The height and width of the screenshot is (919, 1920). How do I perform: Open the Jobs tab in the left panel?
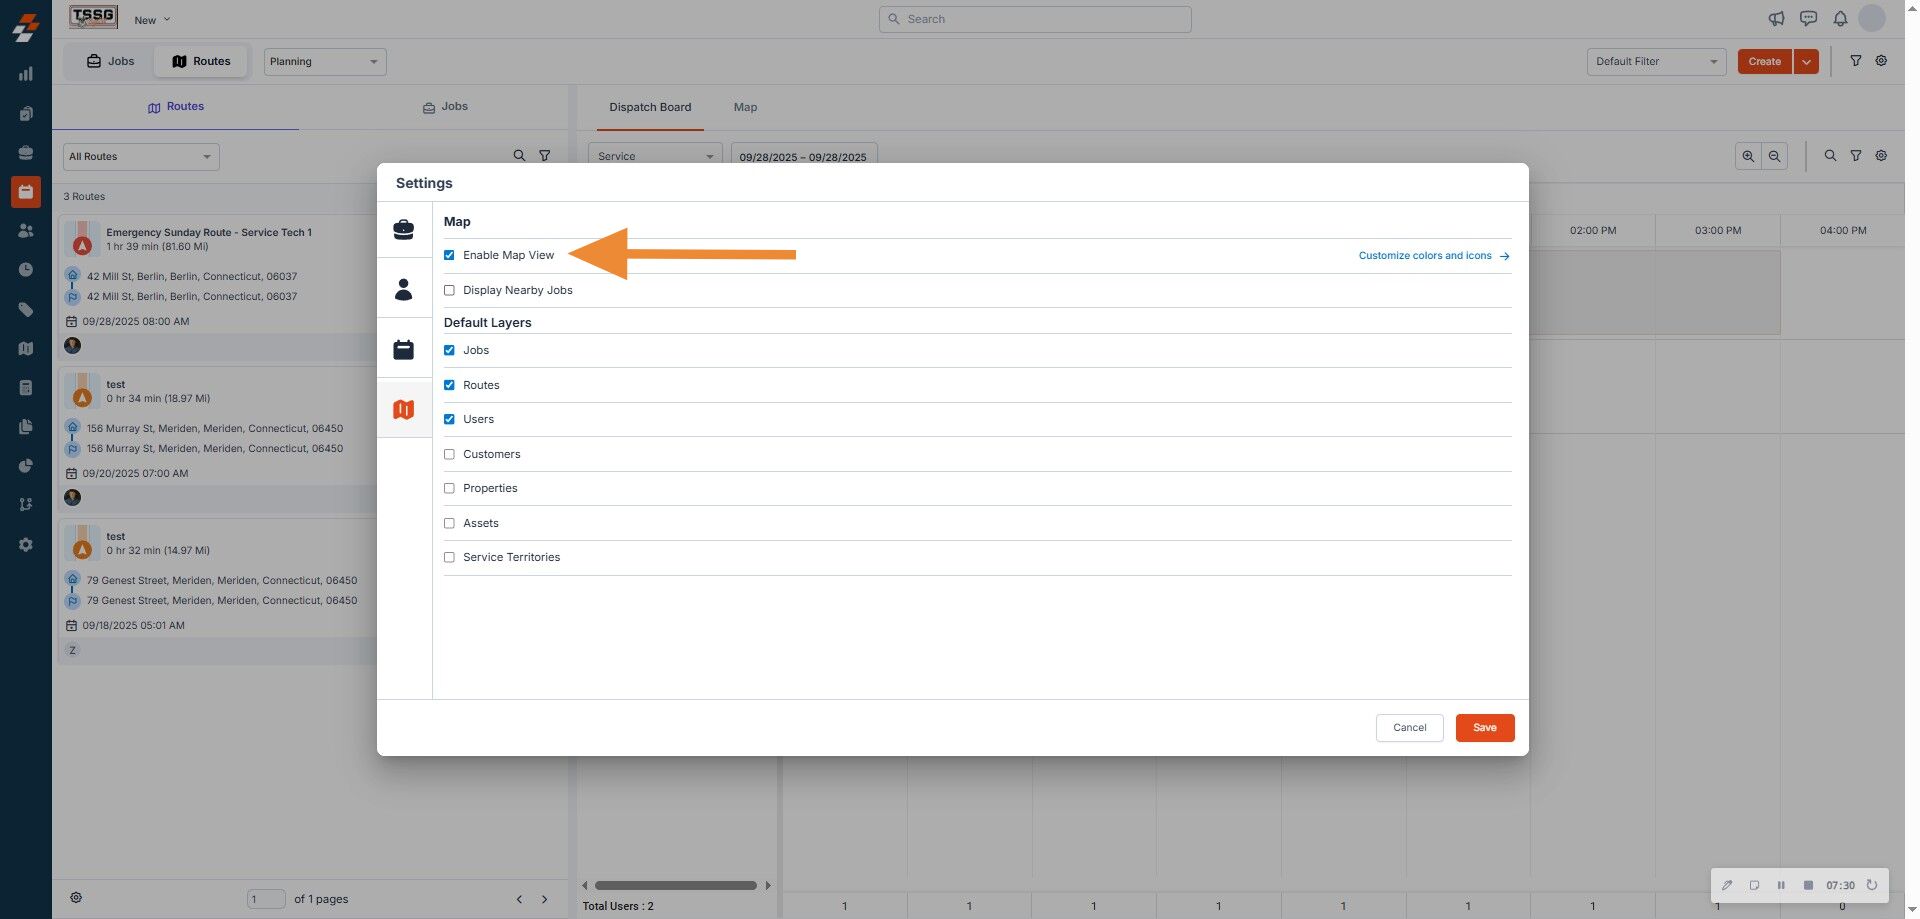click(x=445, y=107)
